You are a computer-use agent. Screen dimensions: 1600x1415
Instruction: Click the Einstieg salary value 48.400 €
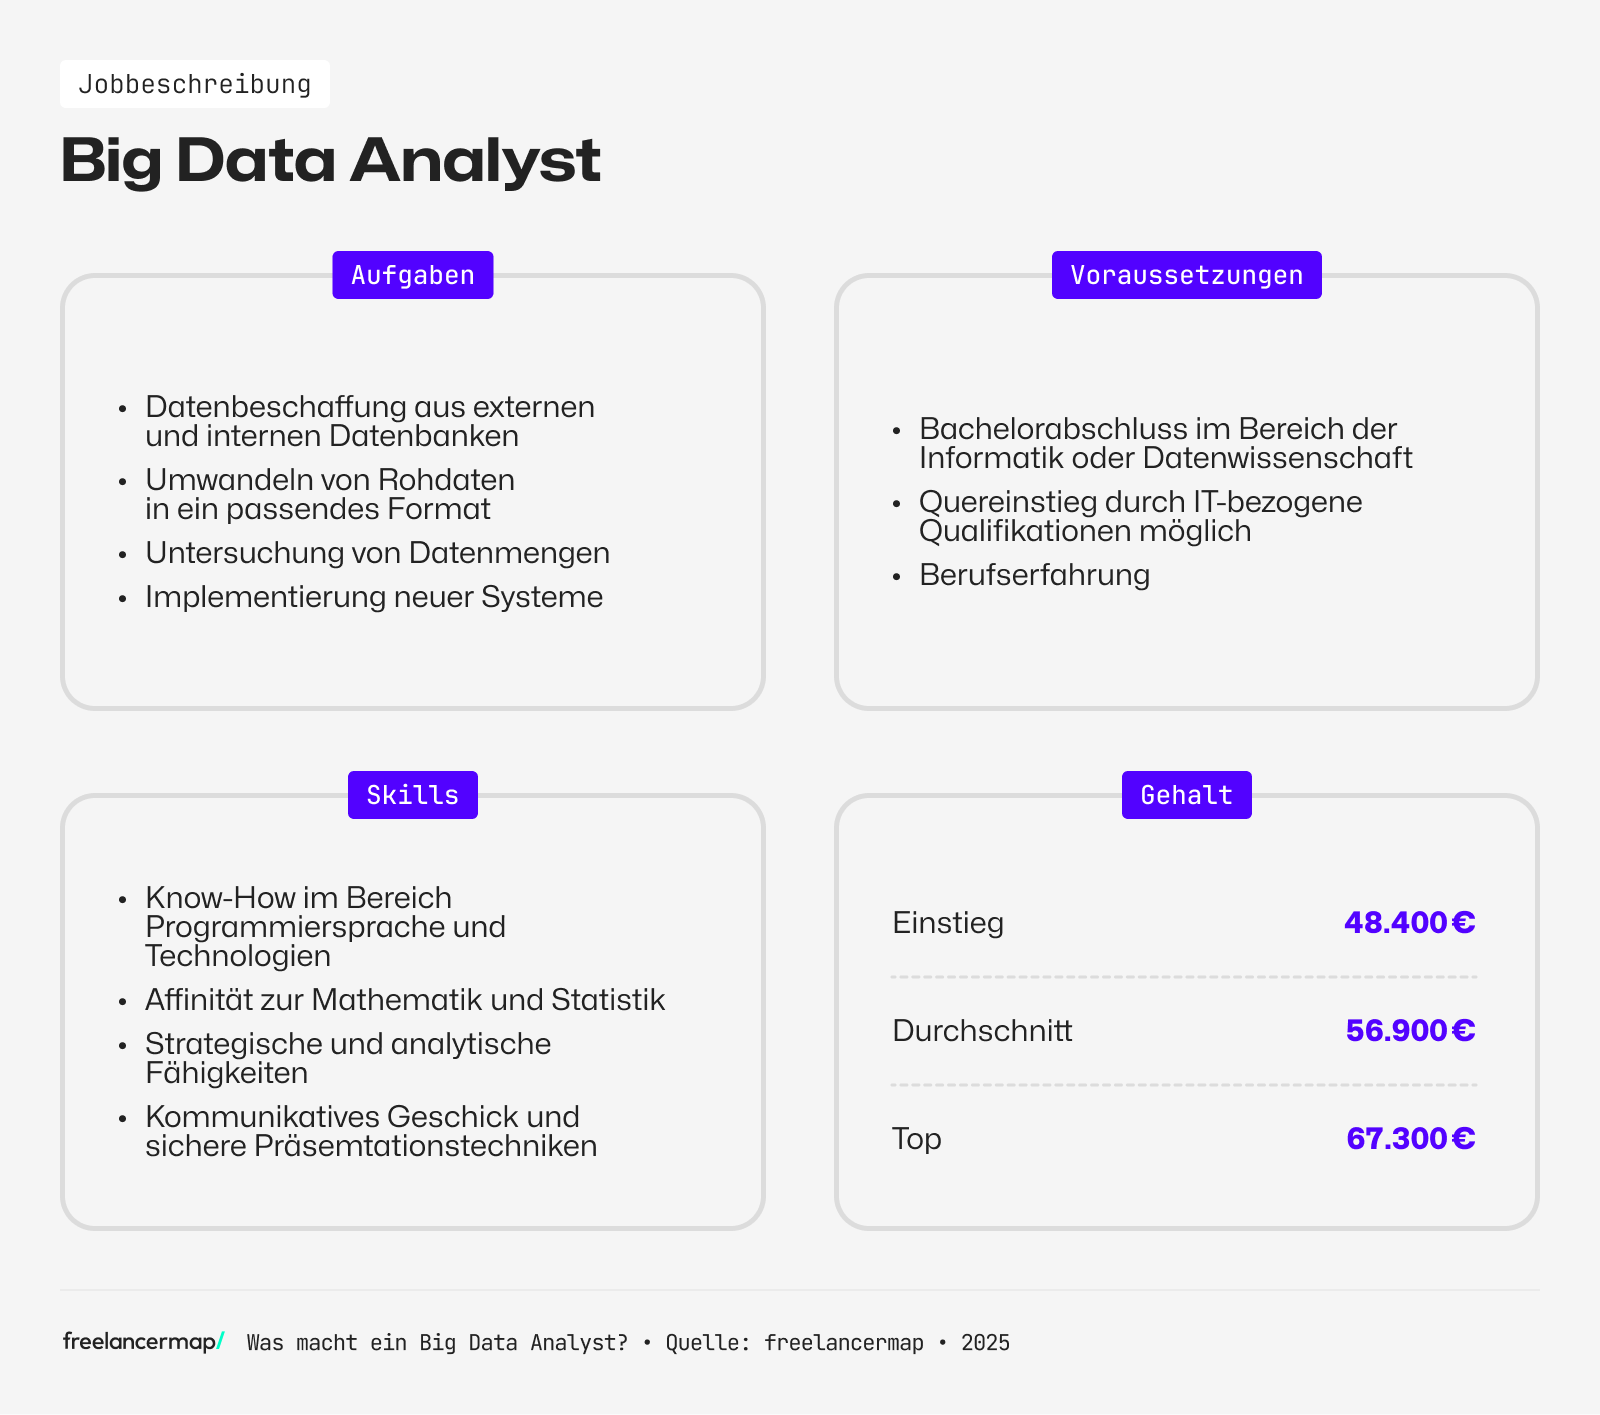point(1409,922)
